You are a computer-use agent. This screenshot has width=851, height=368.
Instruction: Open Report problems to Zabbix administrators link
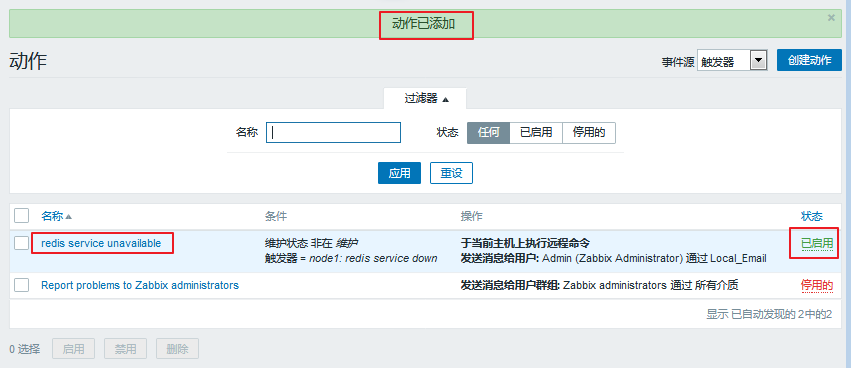tap(140, 285)
